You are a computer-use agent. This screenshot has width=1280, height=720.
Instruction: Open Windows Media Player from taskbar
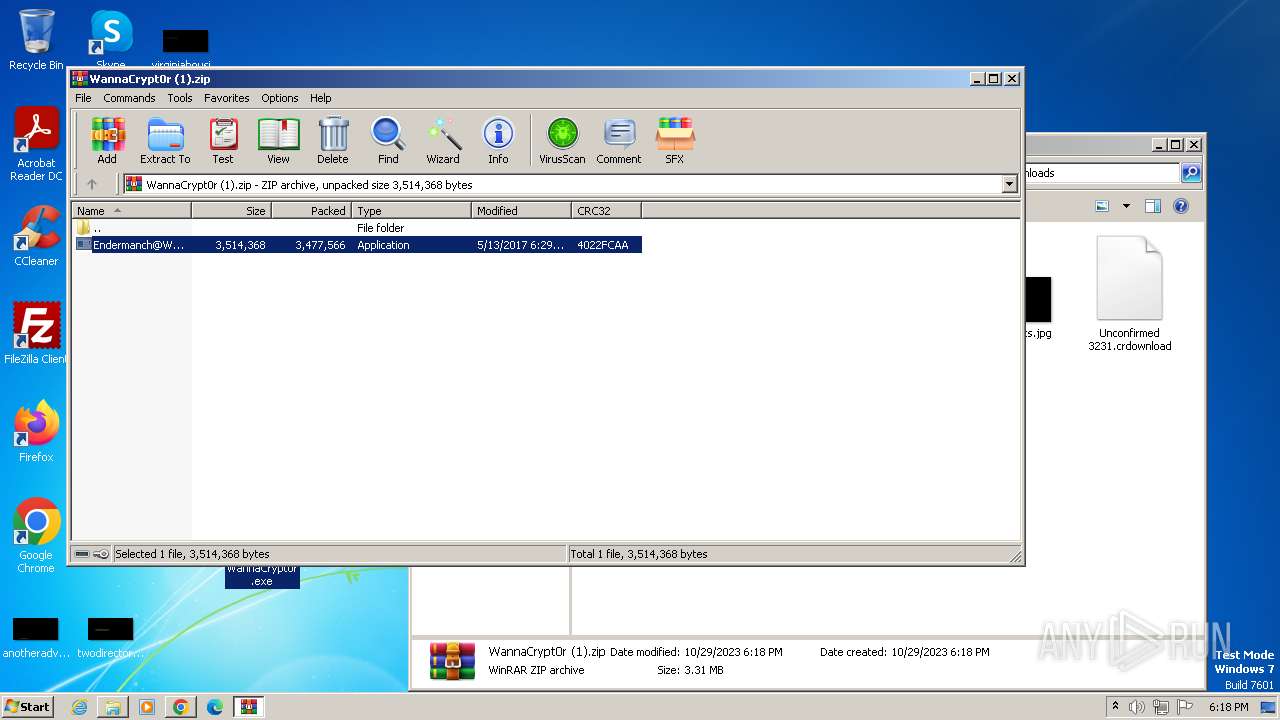147,707
